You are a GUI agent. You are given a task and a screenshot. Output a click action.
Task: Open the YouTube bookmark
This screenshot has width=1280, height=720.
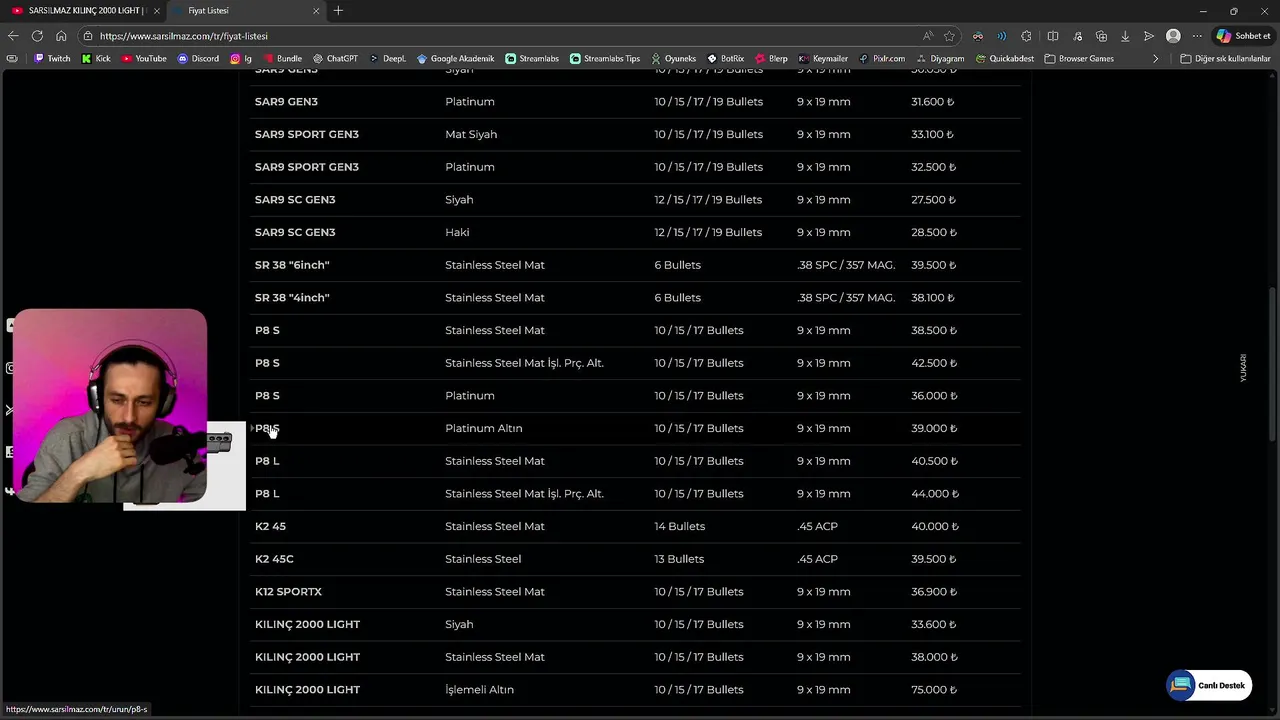[144, 59]
